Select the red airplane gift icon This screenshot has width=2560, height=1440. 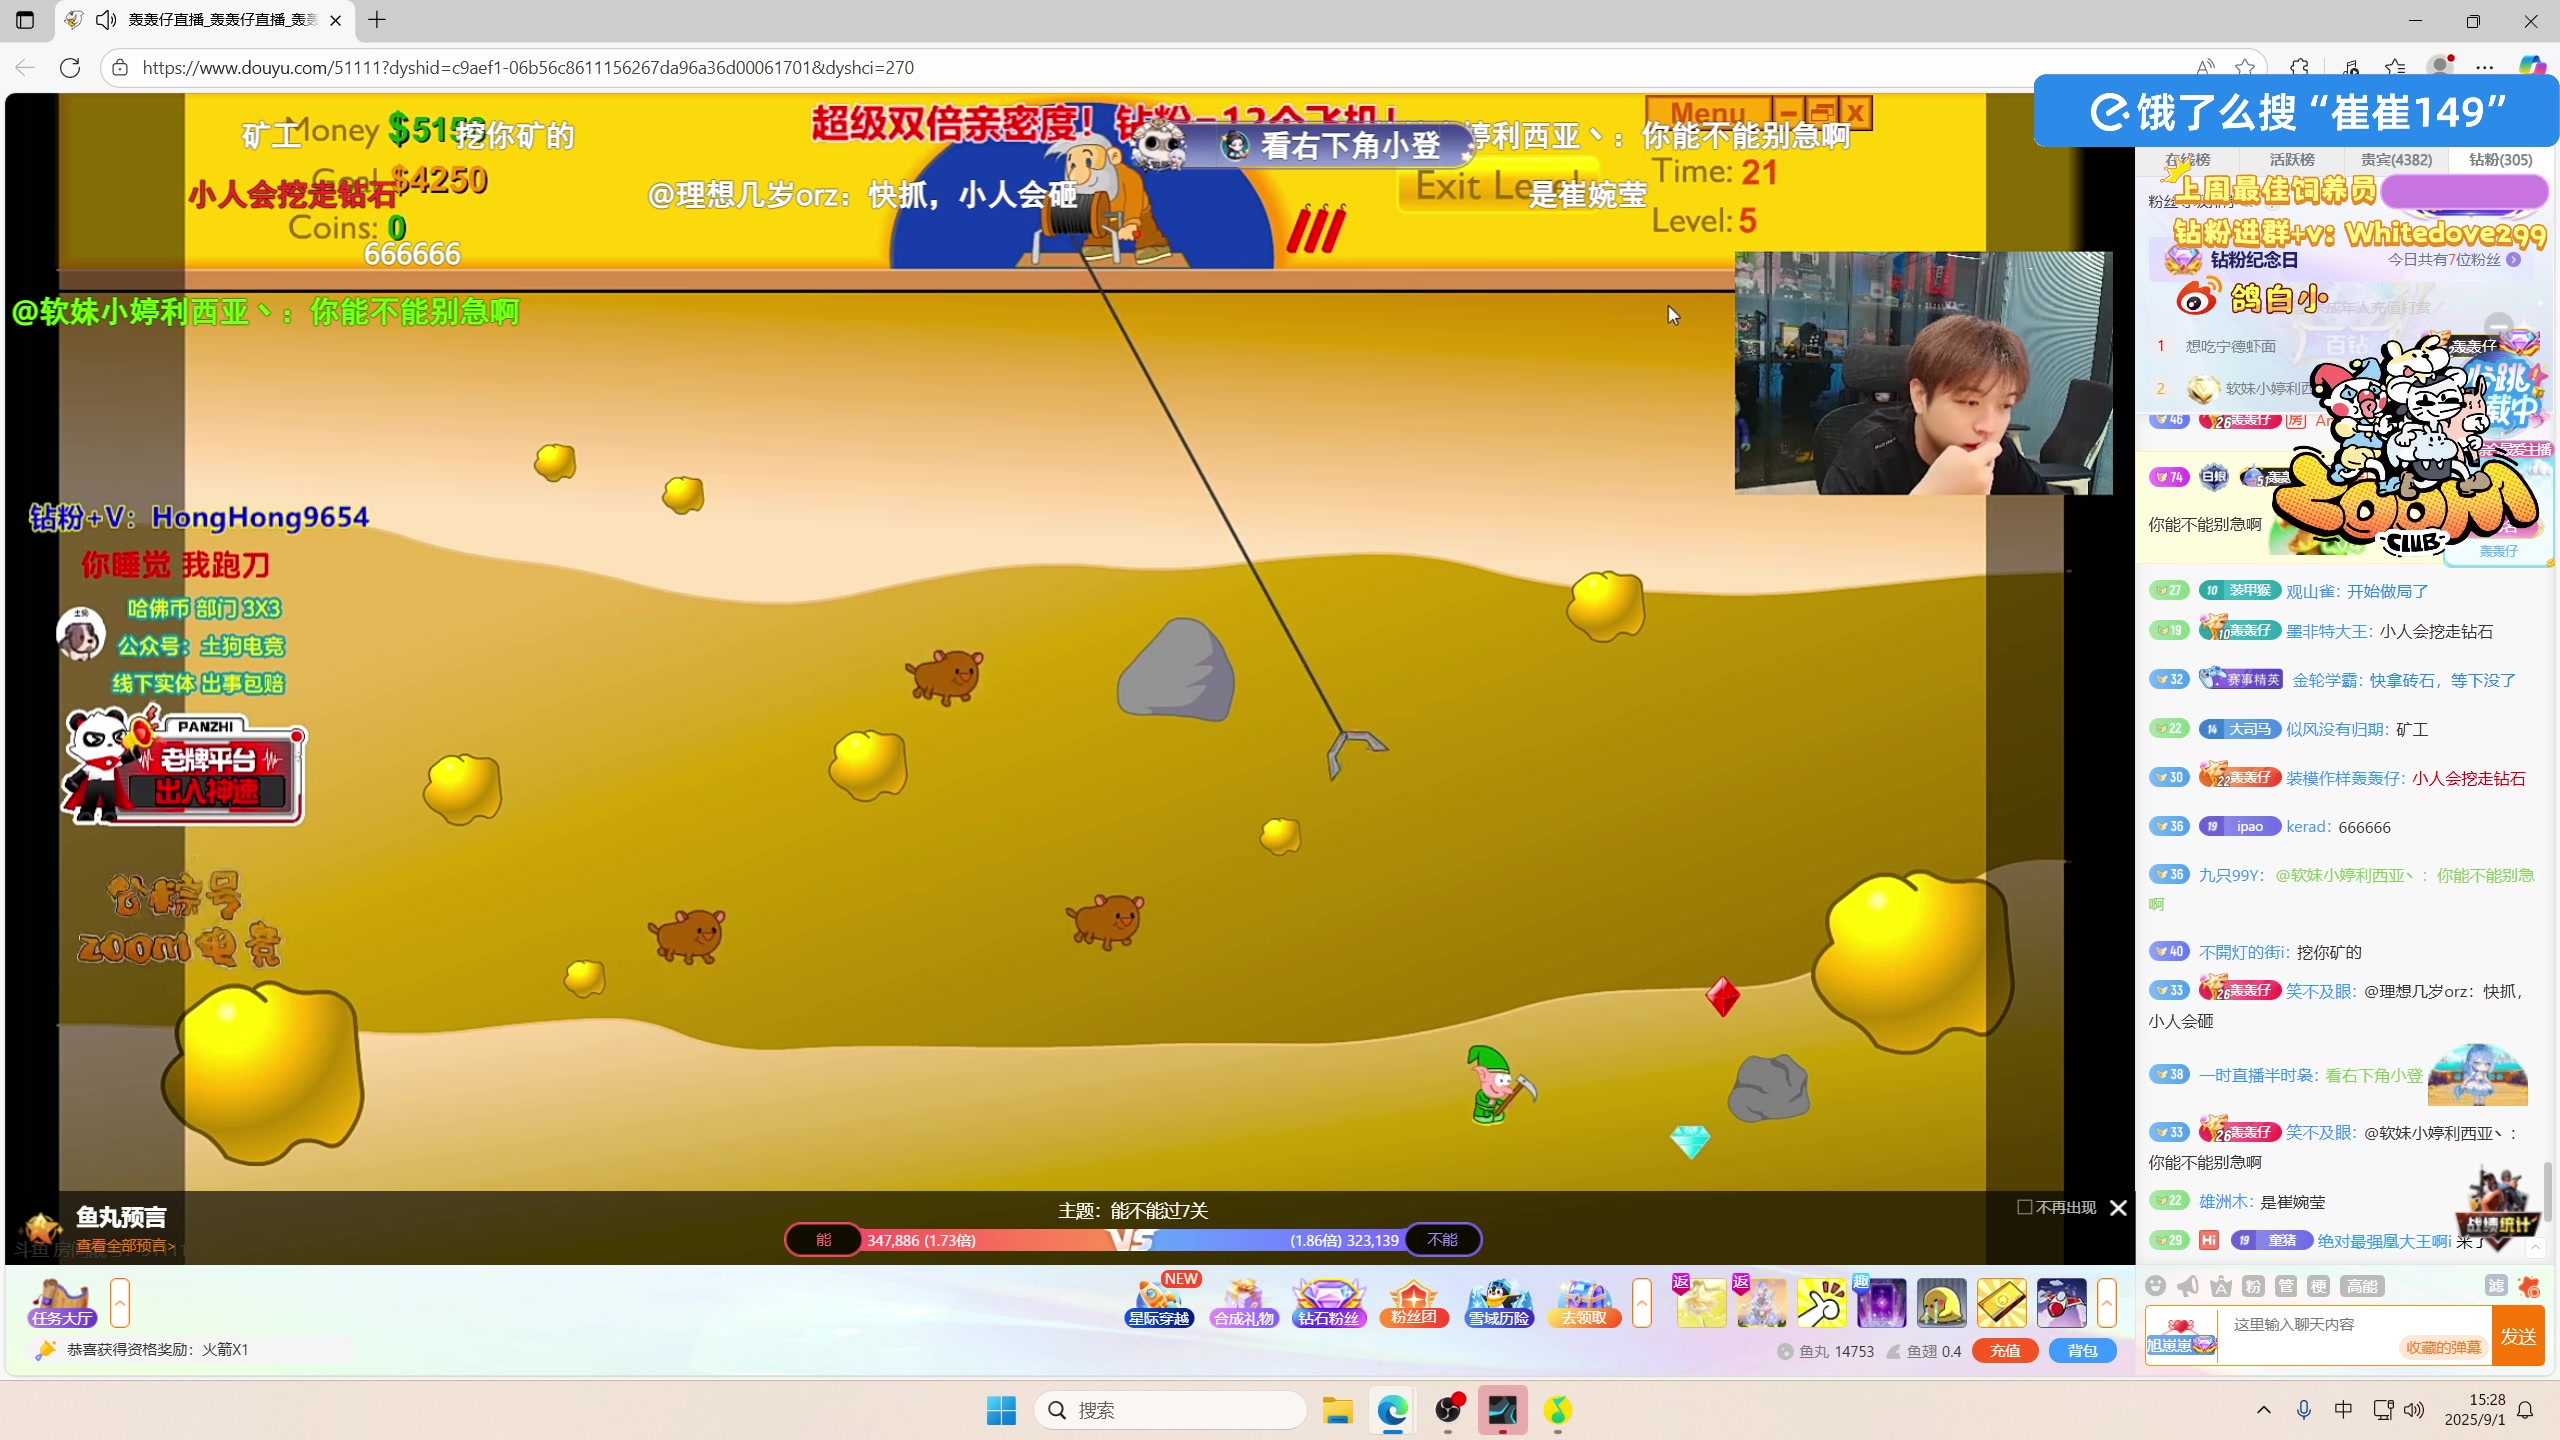(2061, 1303)
